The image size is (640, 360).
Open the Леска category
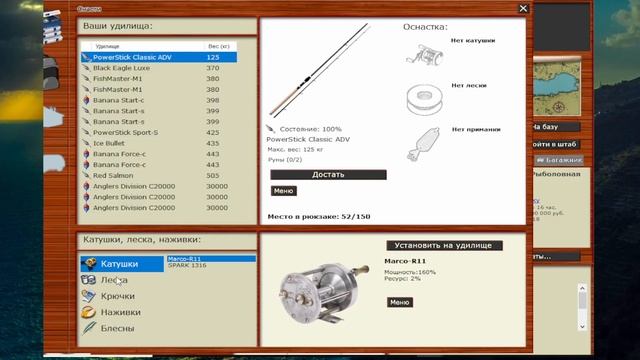point(114,280)
